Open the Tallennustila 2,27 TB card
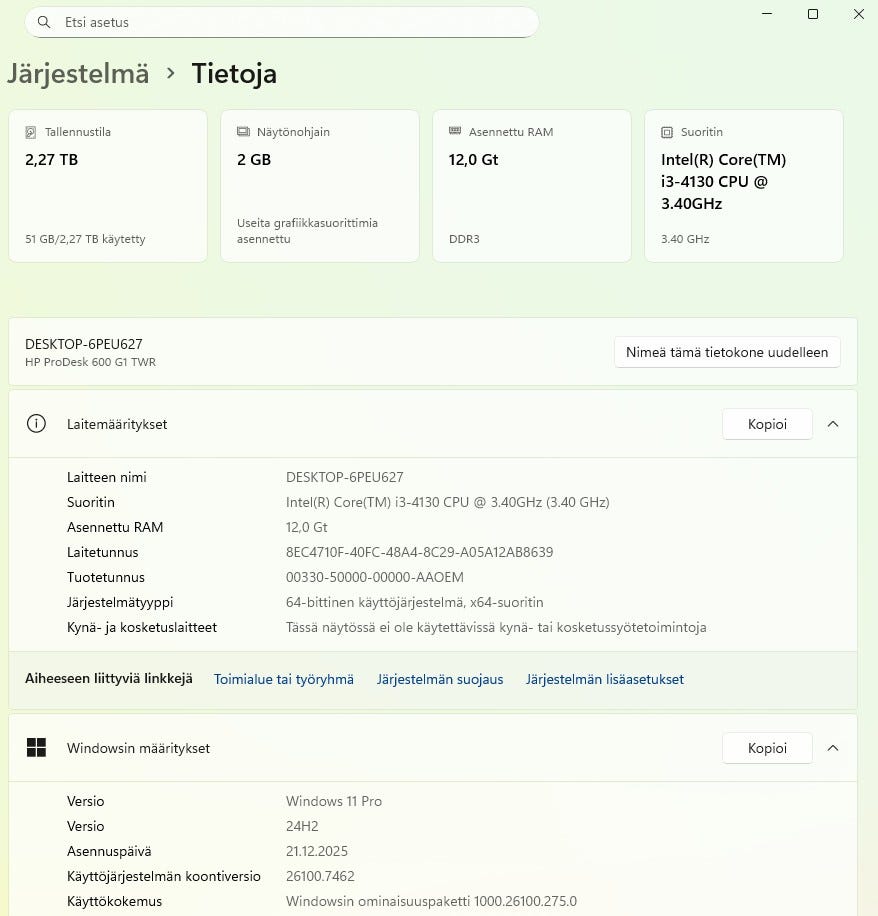This screenshot has height=916, width=878. click(x=108, y=186)
